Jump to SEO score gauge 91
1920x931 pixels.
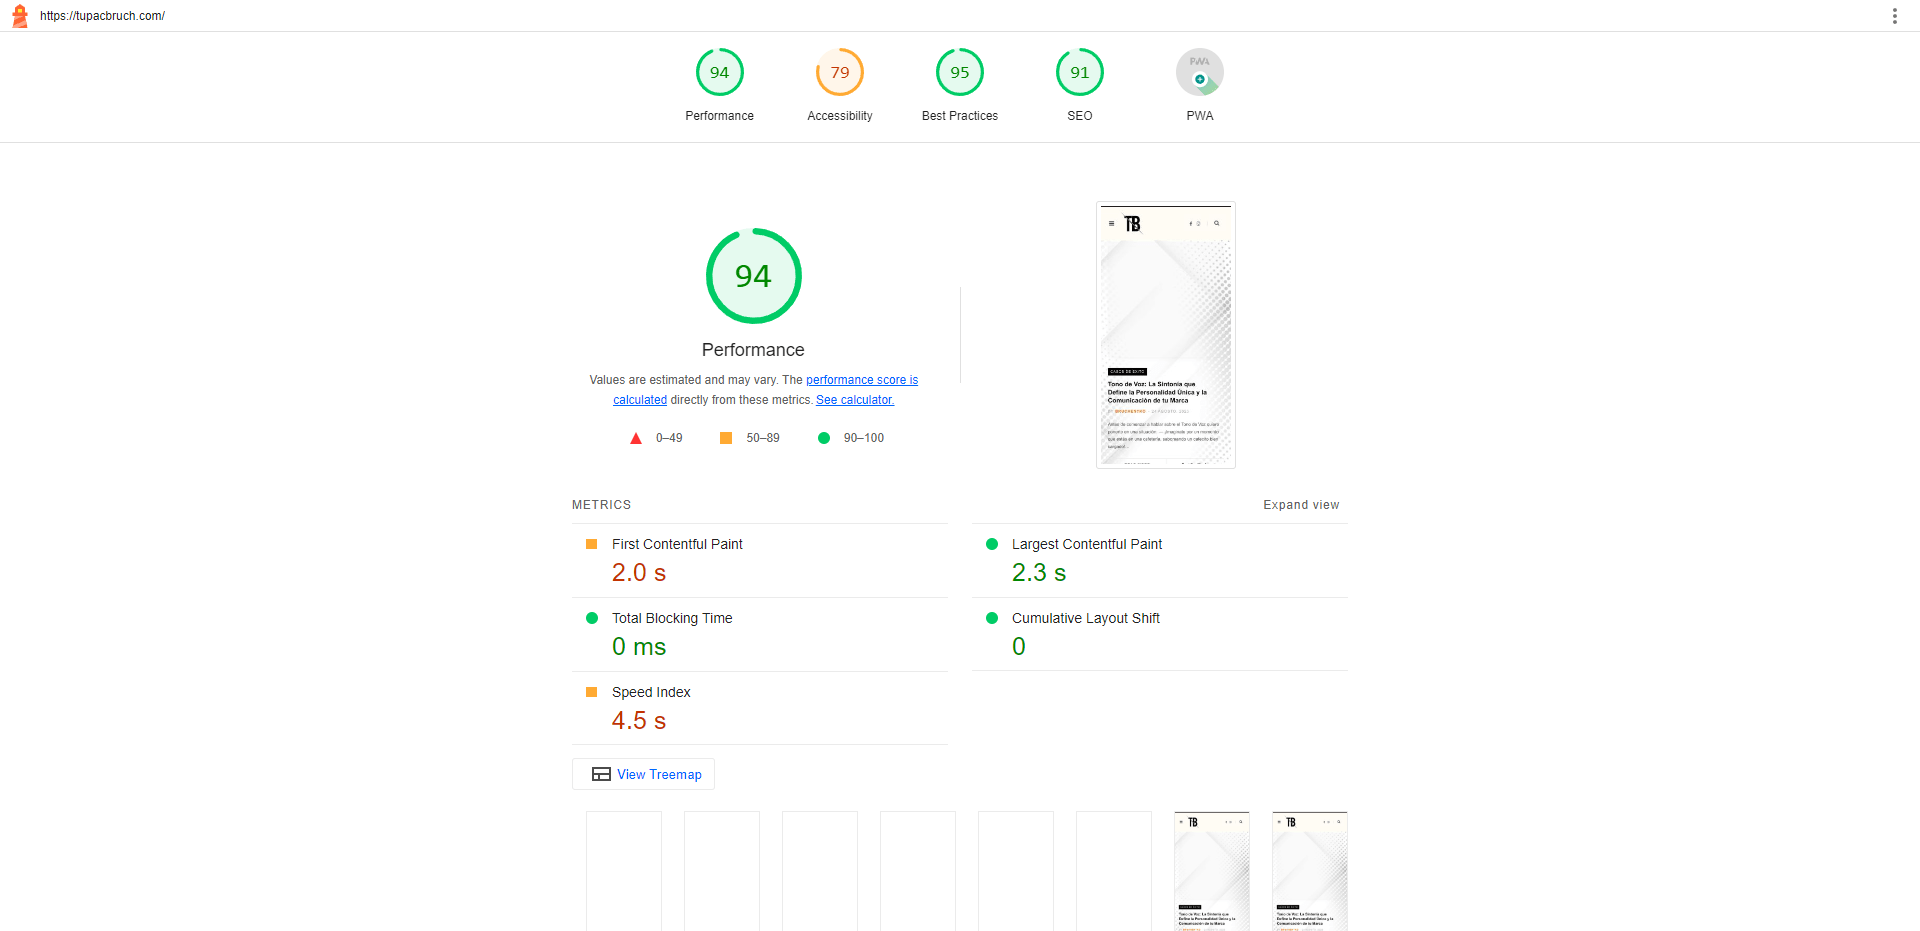(1079, 73)
